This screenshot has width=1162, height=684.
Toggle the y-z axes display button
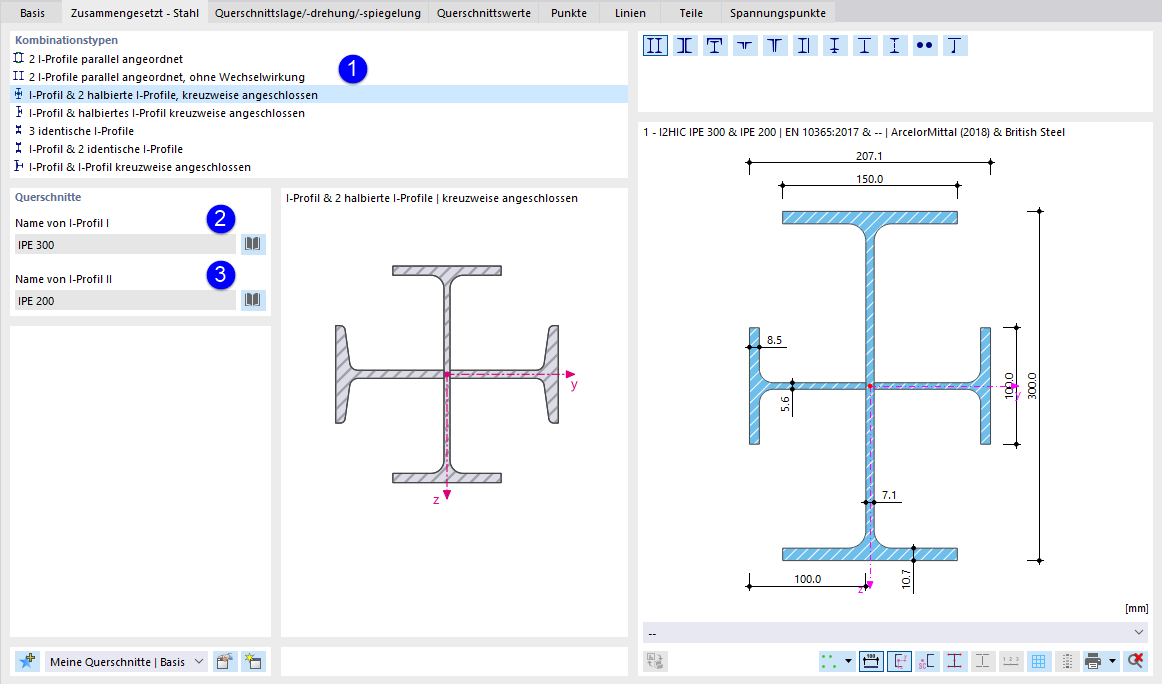click(x=900, y=661)
